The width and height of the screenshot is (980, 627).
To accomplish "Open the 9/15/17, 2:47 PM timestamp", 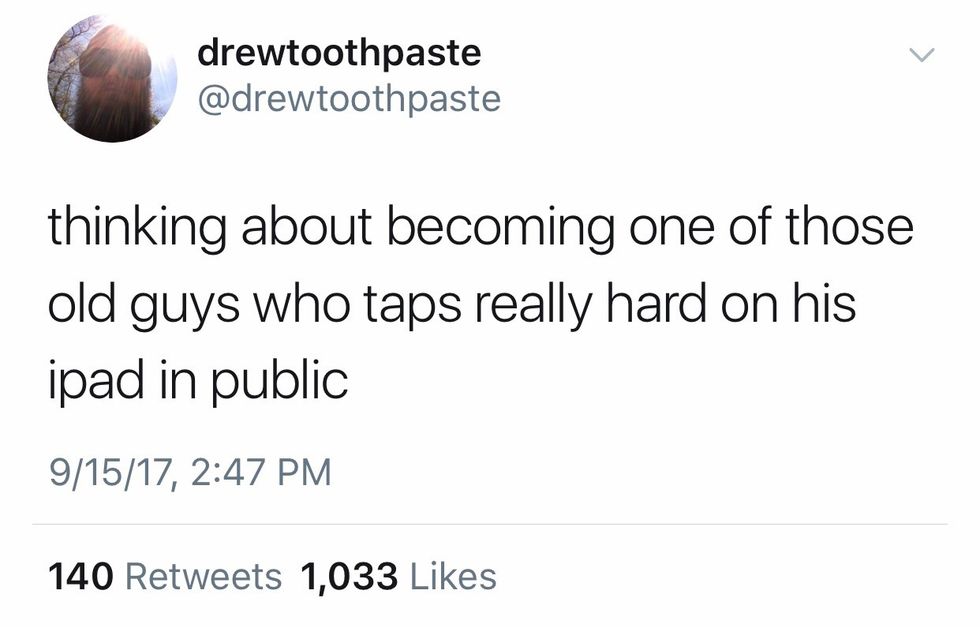I will (x=190, y=472).
